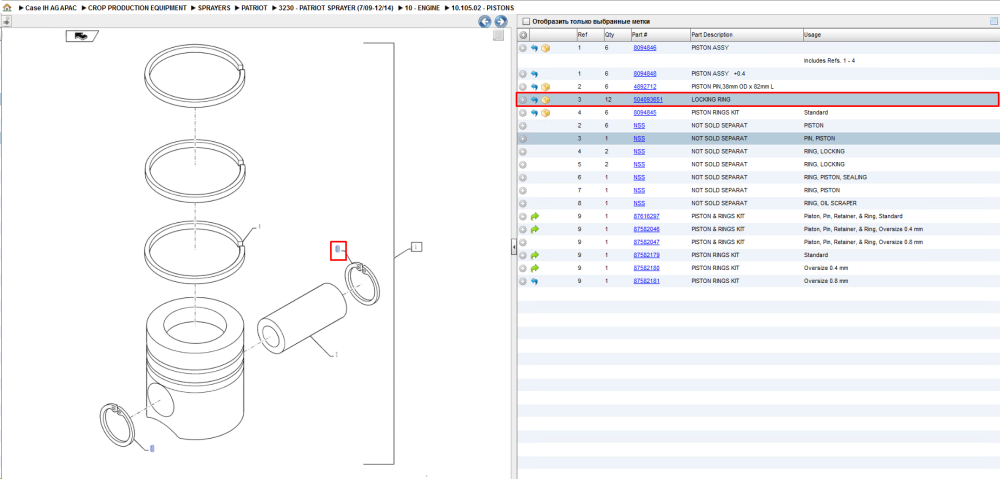Add part 8094846 with its plus circle

tap(523, 48)
